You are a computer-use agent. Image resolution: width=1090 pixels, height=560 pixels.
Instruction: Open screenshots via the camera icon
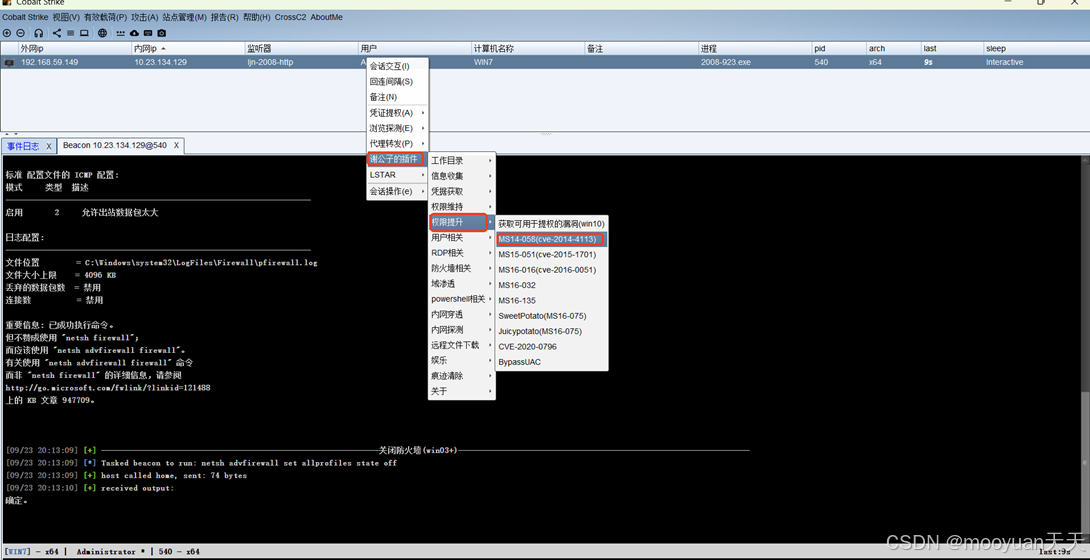point(161,33)
